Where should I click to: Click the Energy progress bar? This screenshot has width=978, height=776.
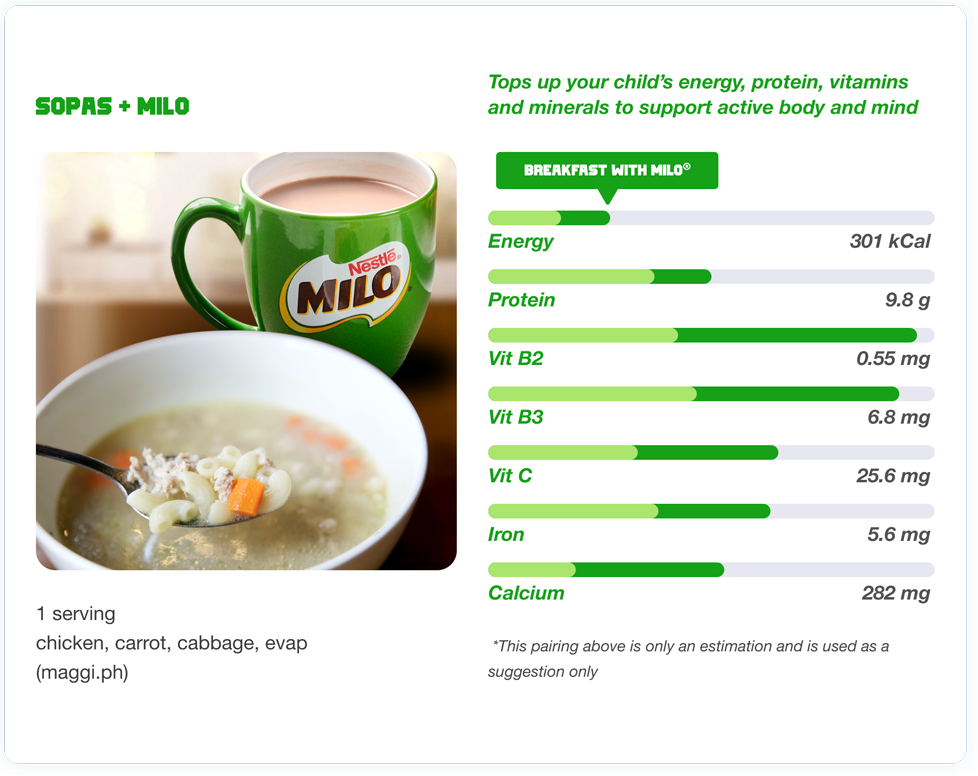[711, 218]
